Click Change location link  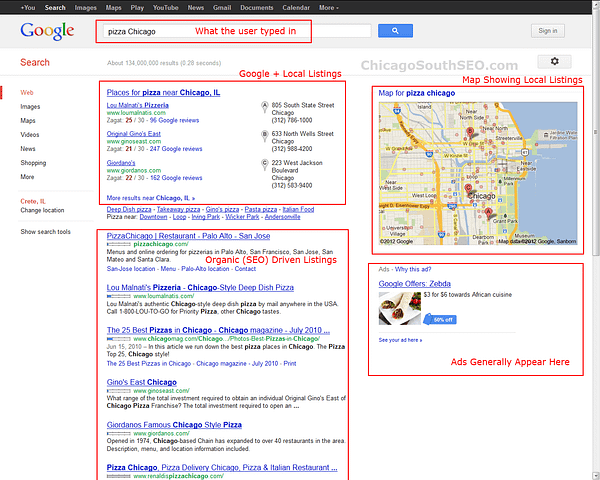[42, 210]
